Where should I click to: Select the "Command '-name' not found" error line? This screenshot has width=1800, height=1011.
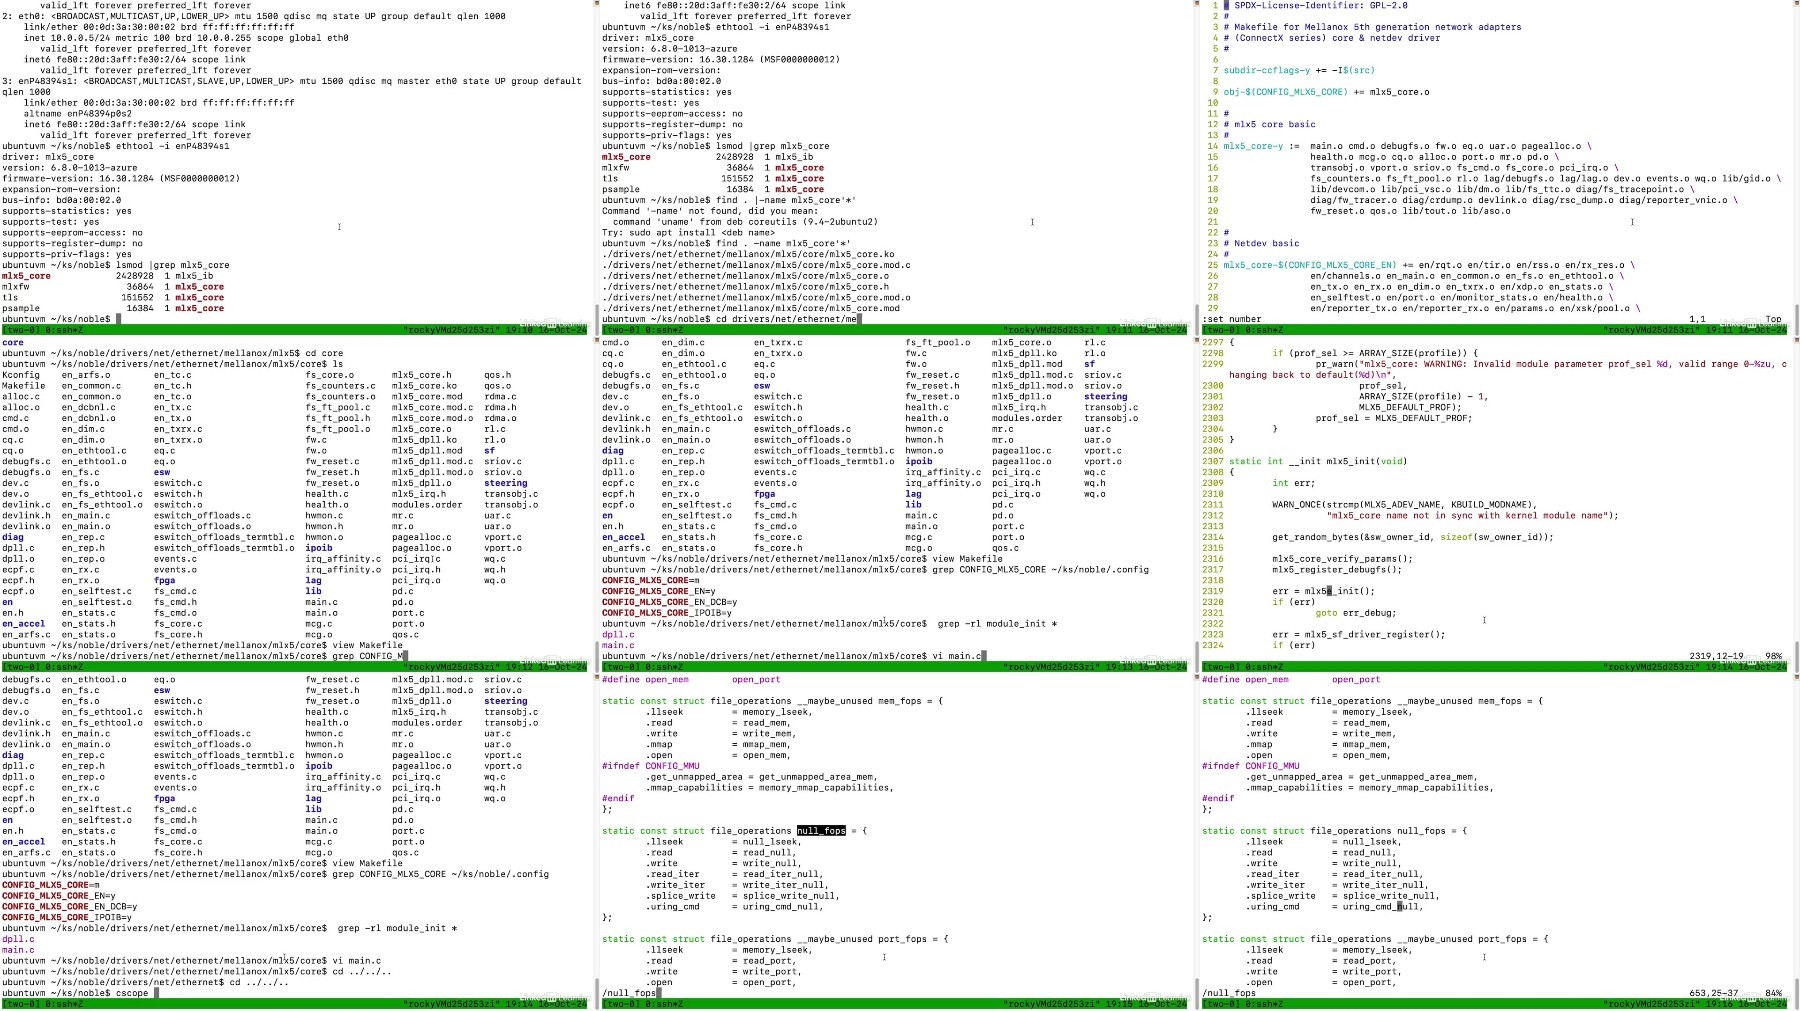(x=710, y=211)
